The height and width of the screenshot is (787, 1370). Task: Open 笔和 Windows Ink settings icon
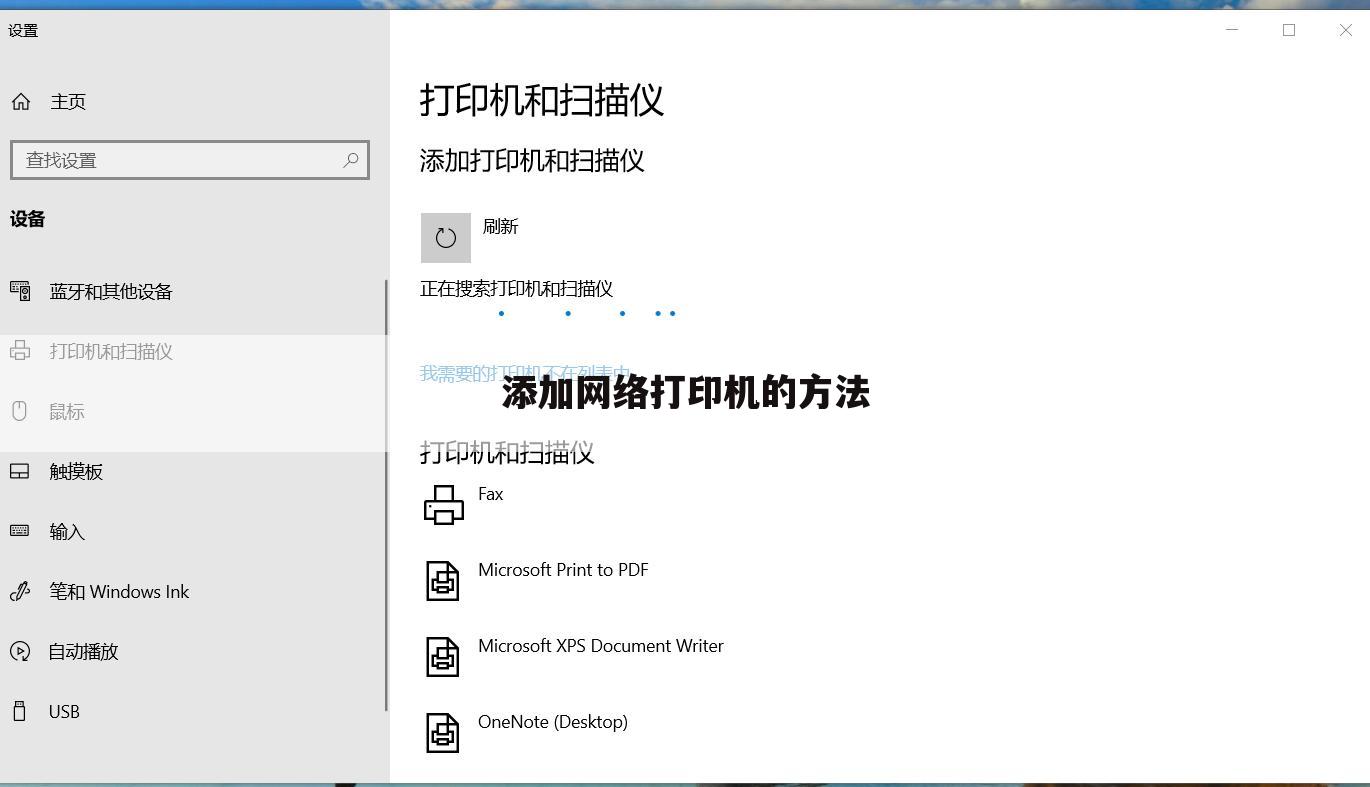coord(20,591)
